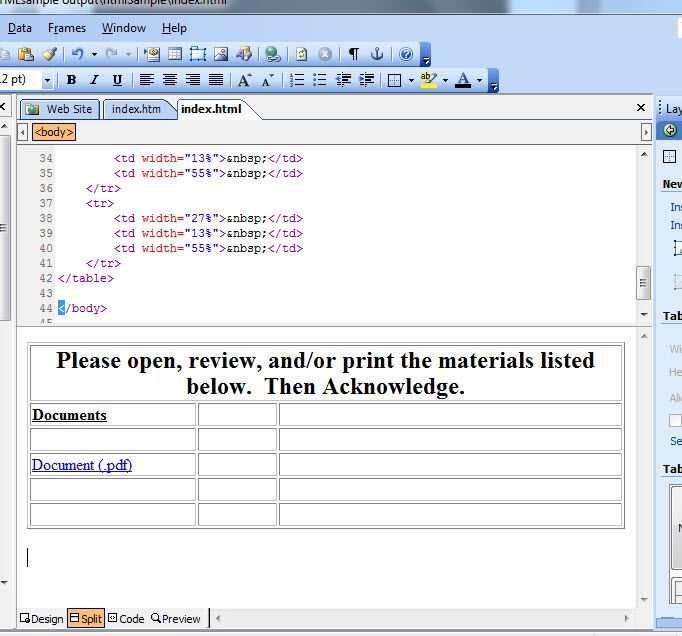
Task: Increase indent of paragraph
Action: (366, 80)
